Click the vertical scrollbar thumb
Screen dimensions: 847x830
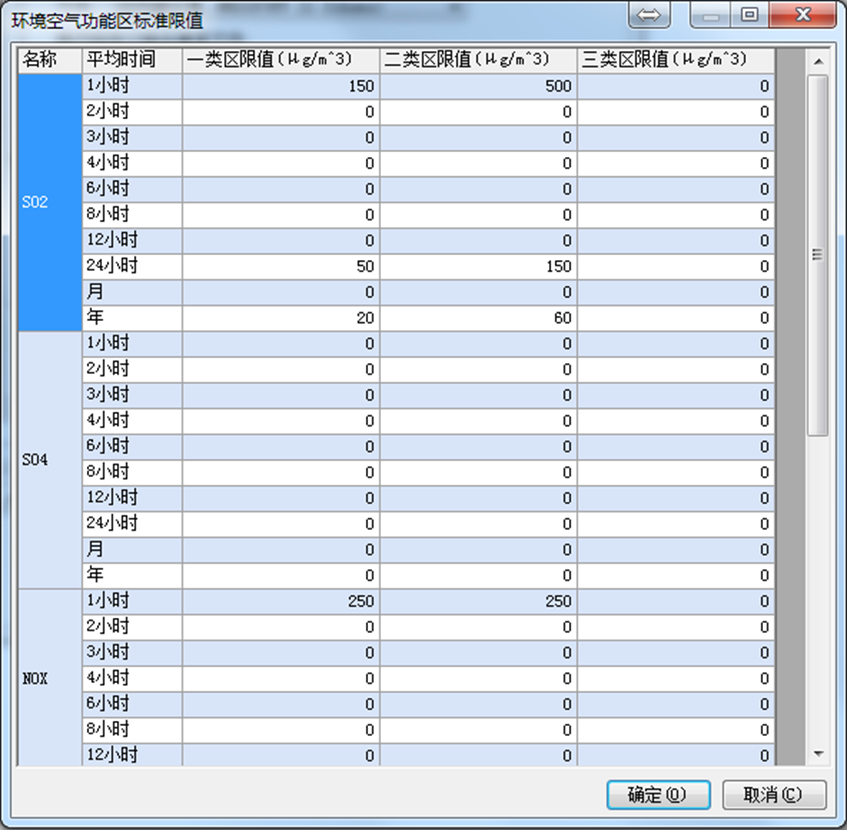(818, 255)
